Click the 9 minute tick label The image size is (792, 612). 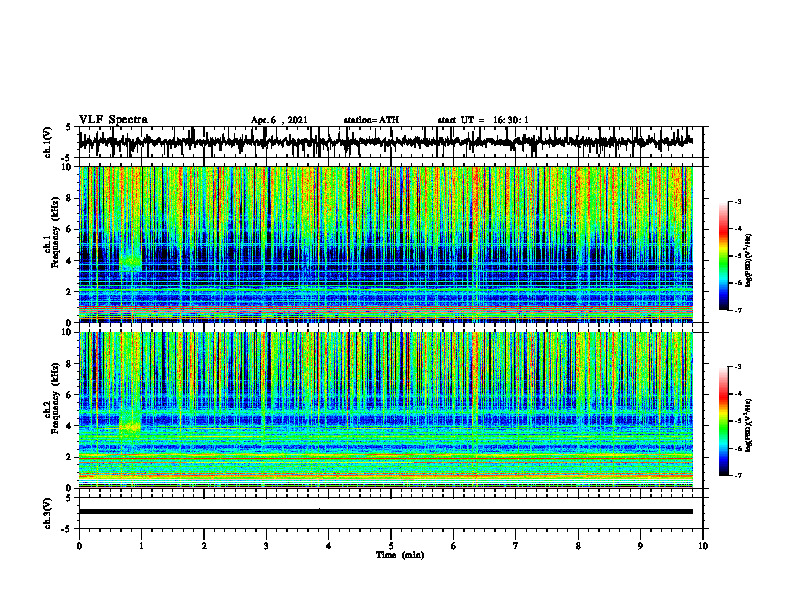coord(640,546)
